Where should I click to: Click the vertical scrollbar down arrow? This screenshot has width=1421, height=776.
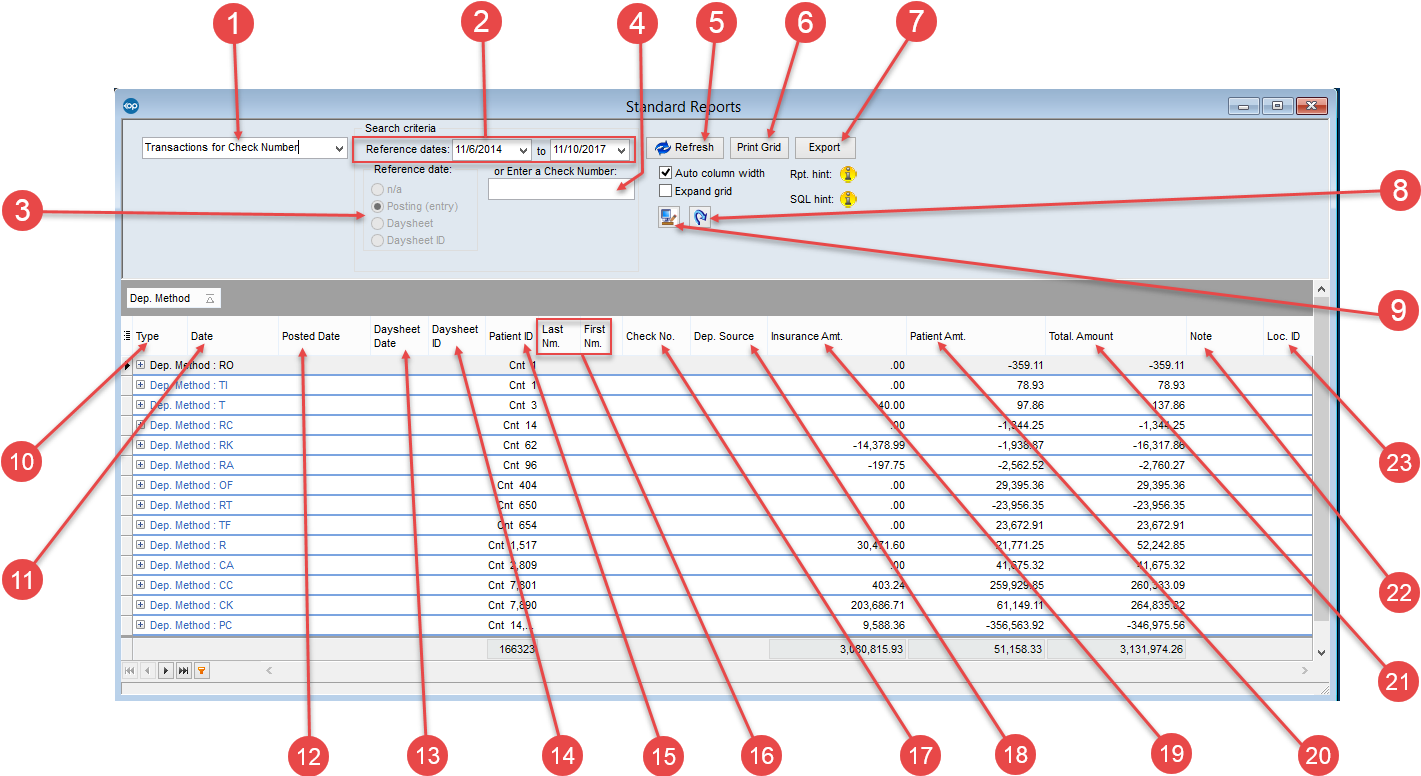click(1320, 652)
